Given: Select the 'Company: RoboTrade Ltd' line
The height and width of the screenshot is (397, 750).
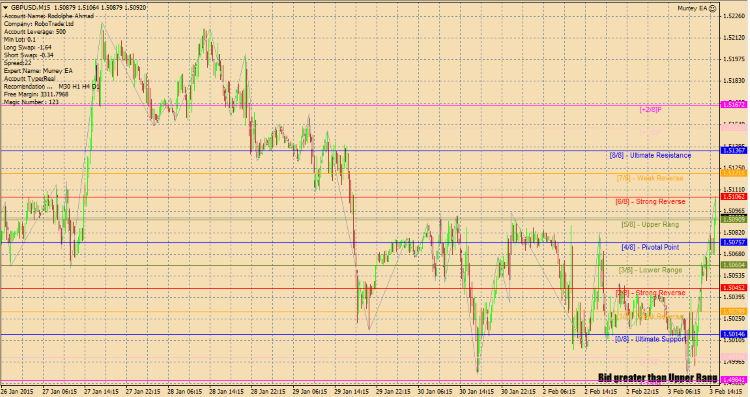Looking at the screenshot, I should point(39,23).
